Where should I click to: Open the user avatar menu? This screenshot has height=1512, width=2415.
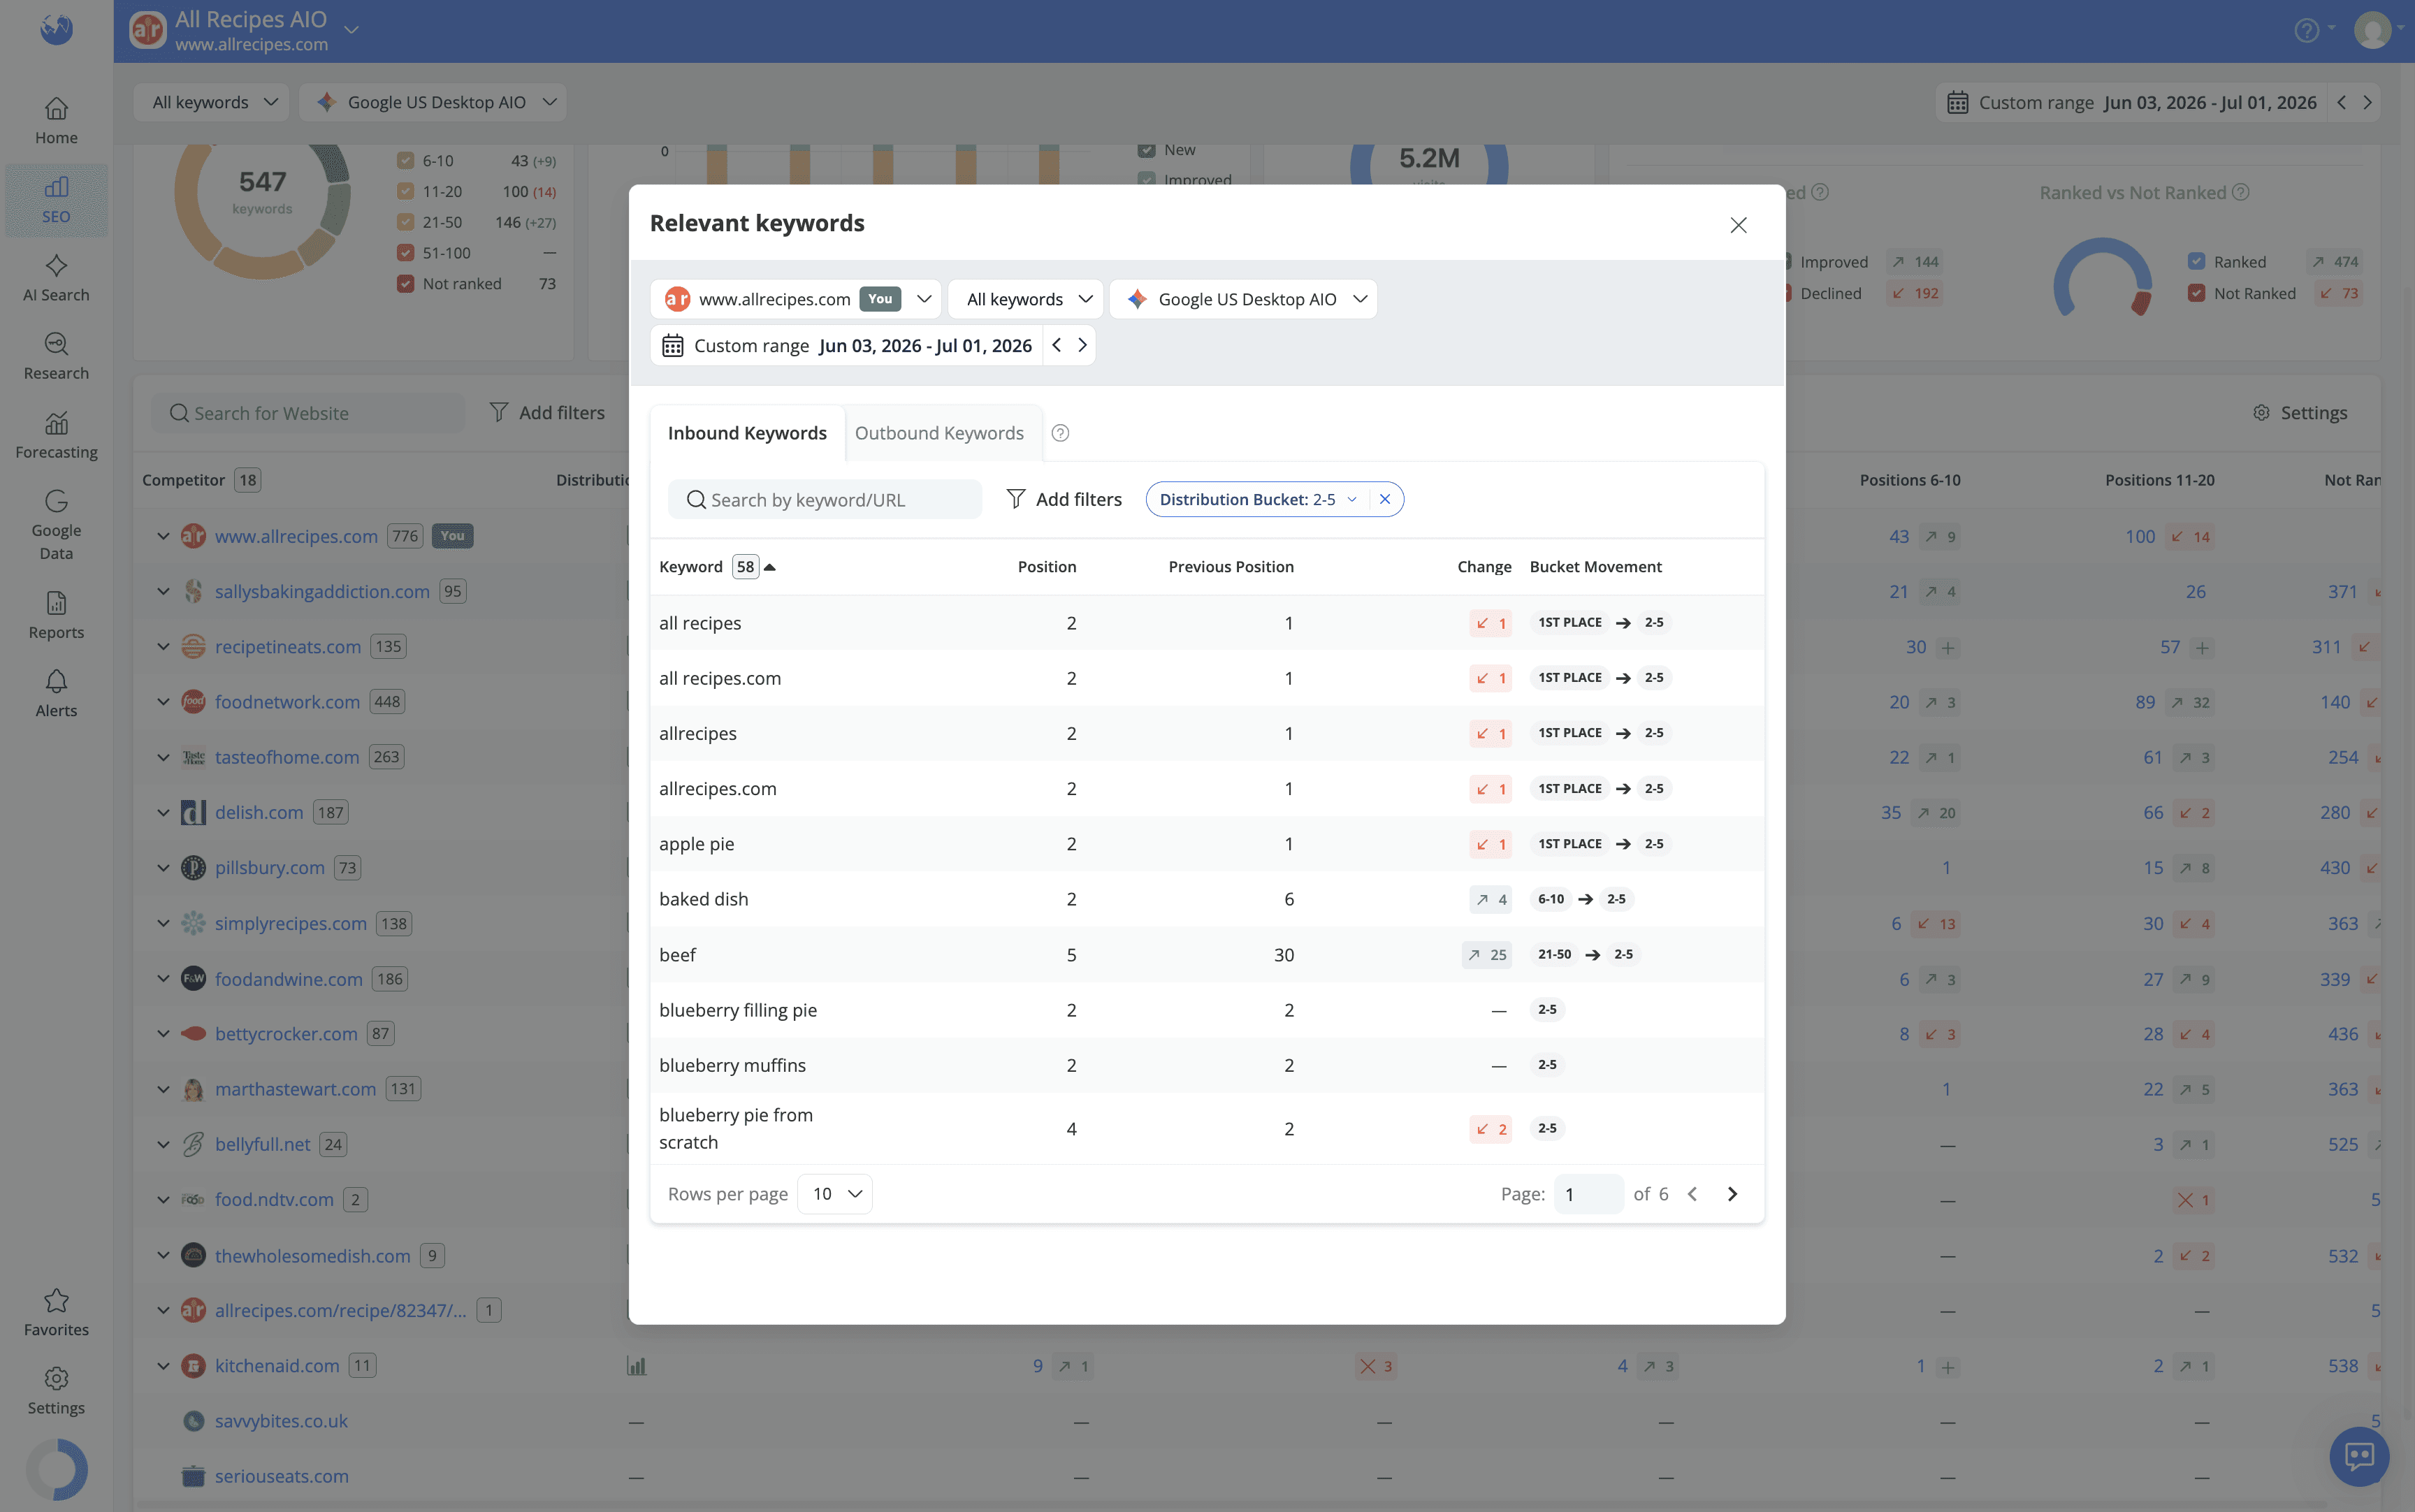tap(2372, 30)
